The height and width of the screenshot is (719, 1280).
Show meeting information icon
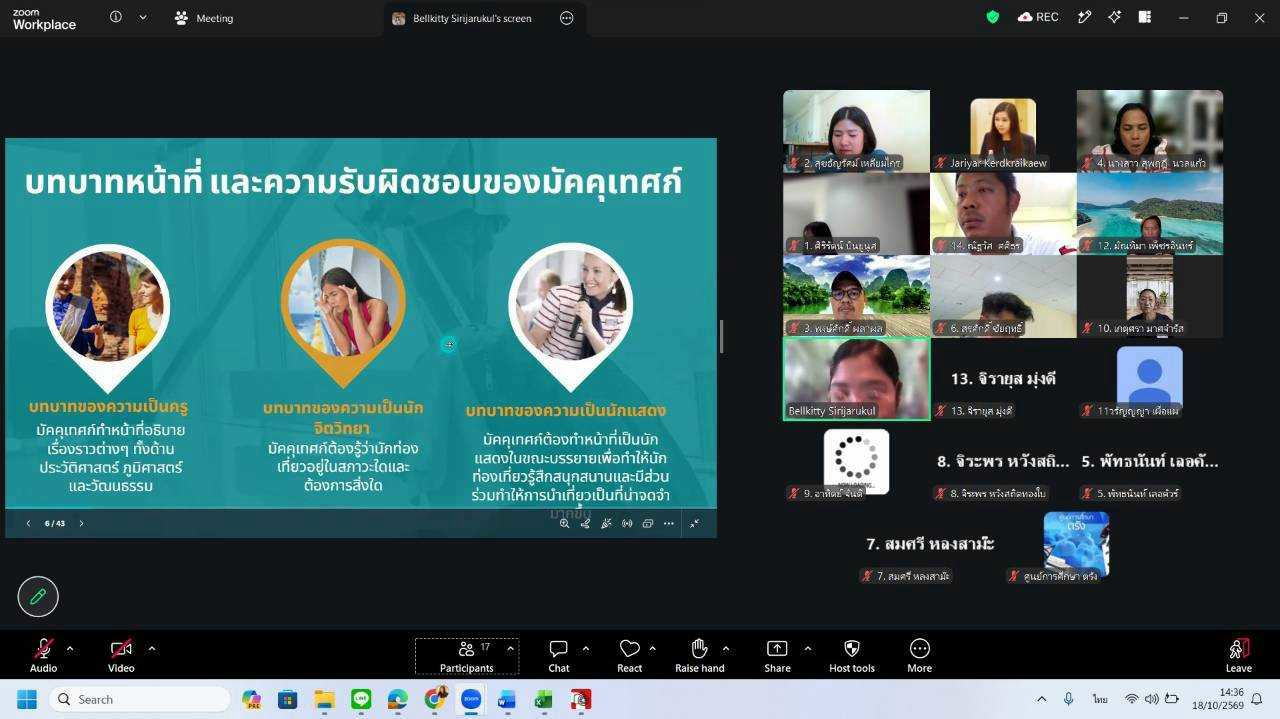click(x=116, y=17)
